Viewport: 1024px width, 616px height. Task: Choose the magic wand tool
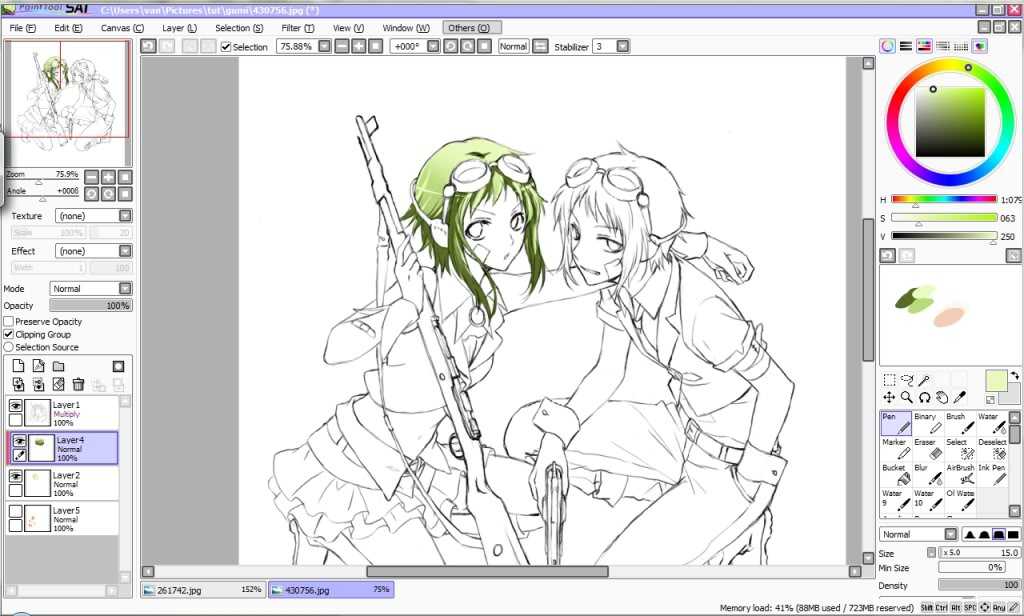[x=924, y=380]
